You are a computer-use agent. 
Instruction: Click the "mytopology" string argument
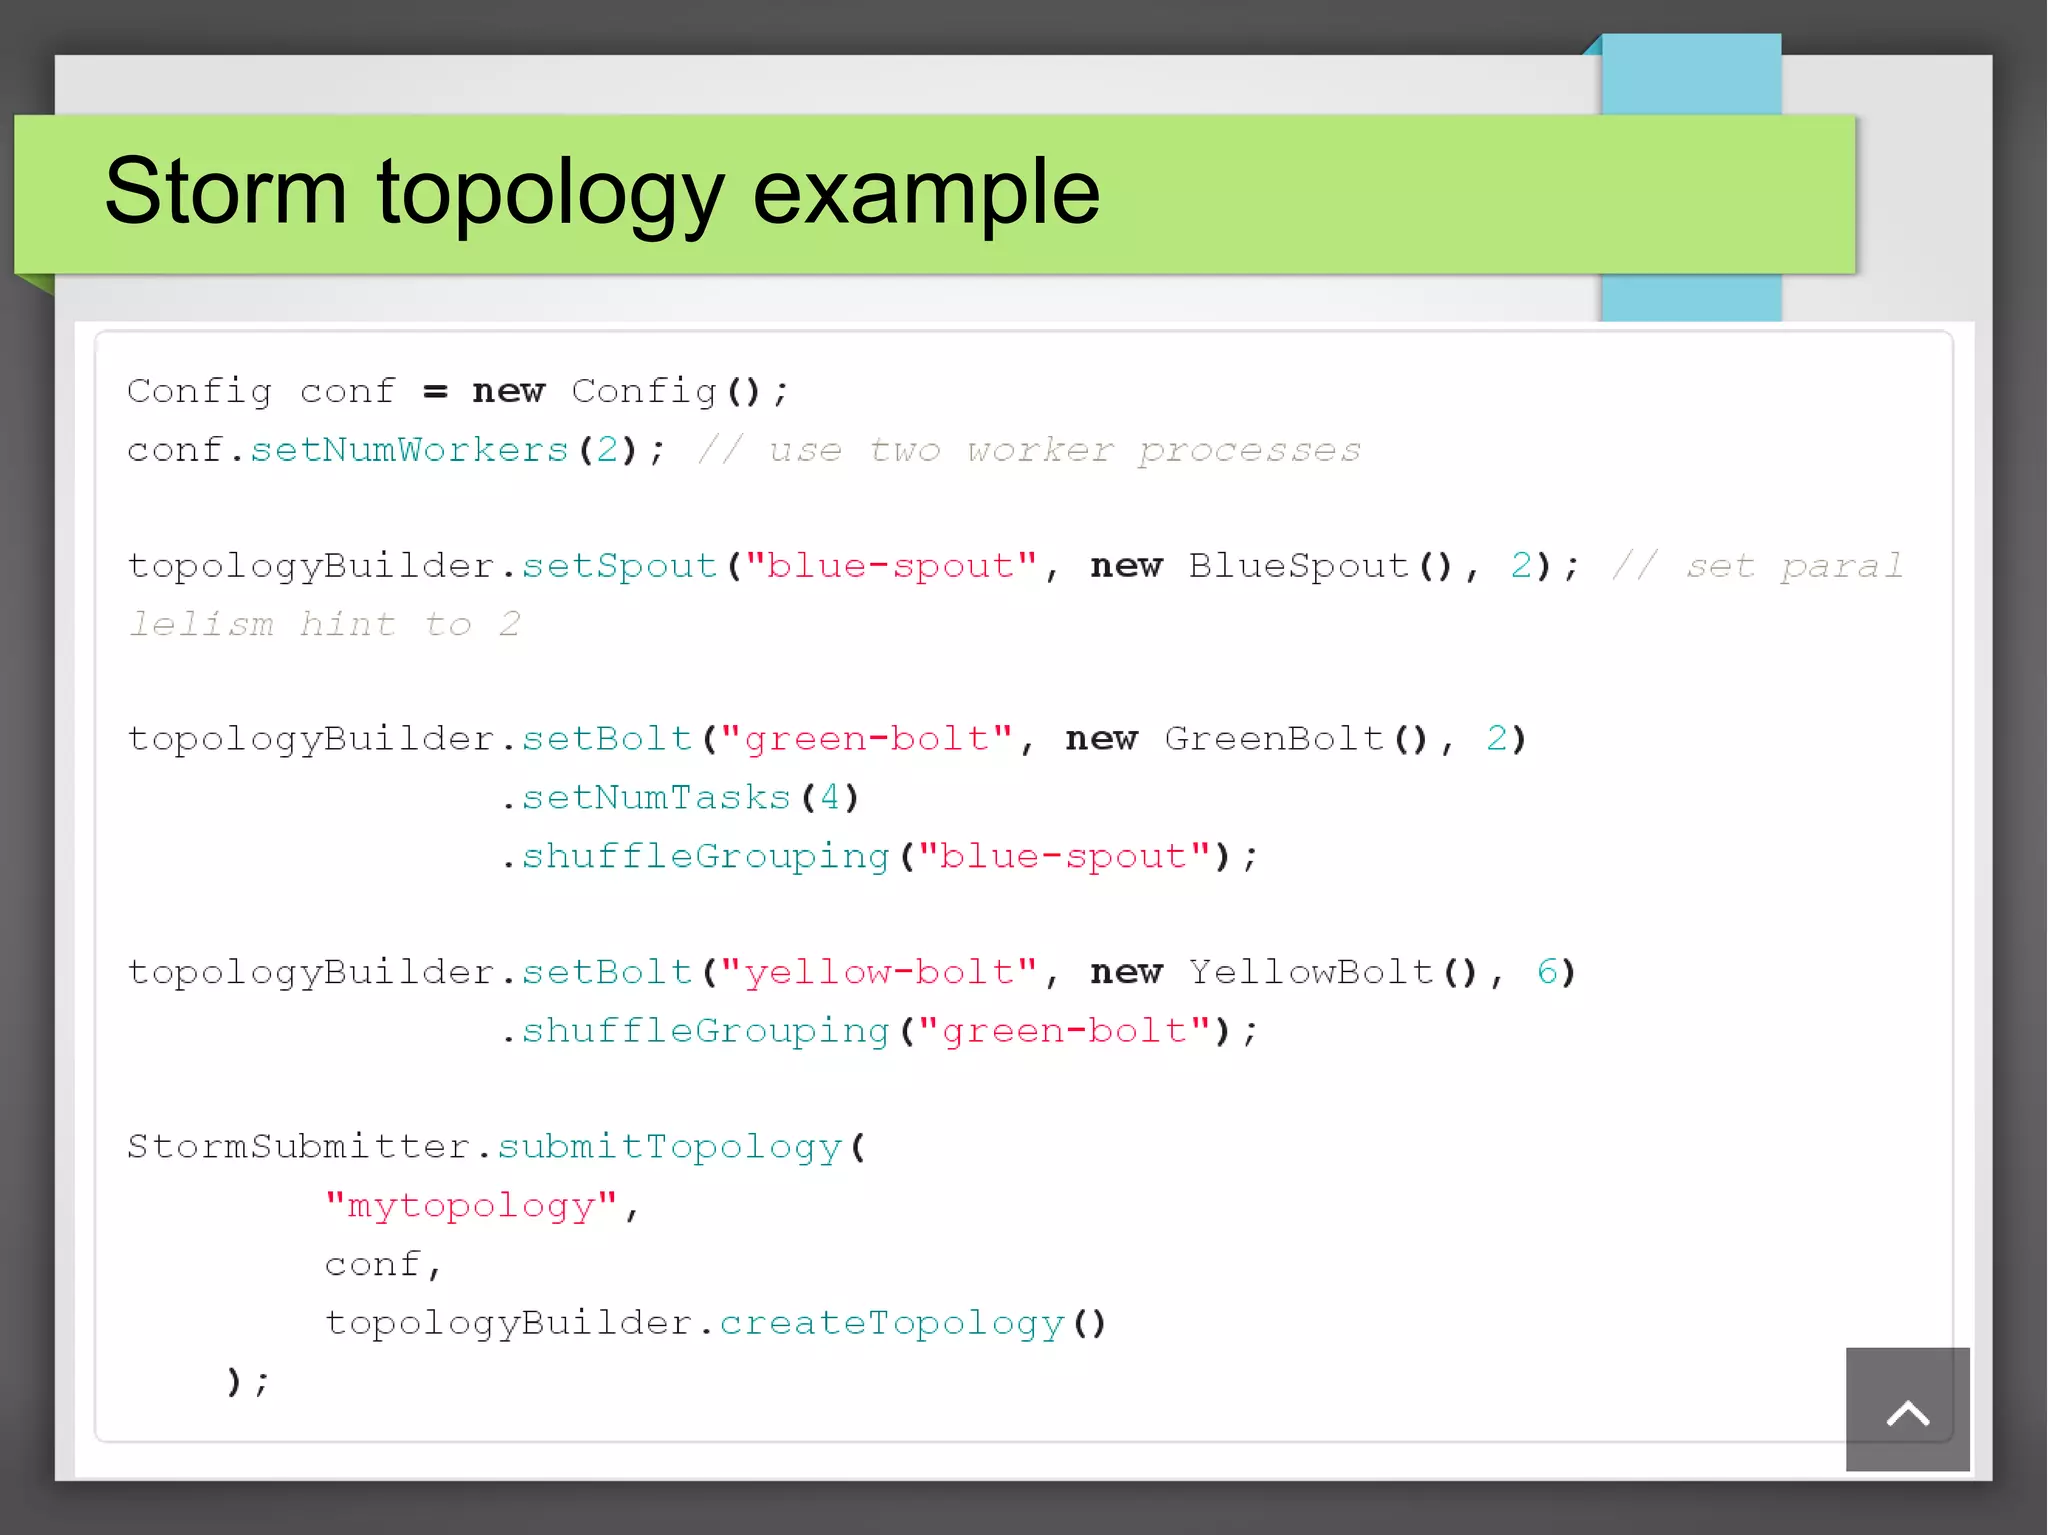tap(471, 1205)
